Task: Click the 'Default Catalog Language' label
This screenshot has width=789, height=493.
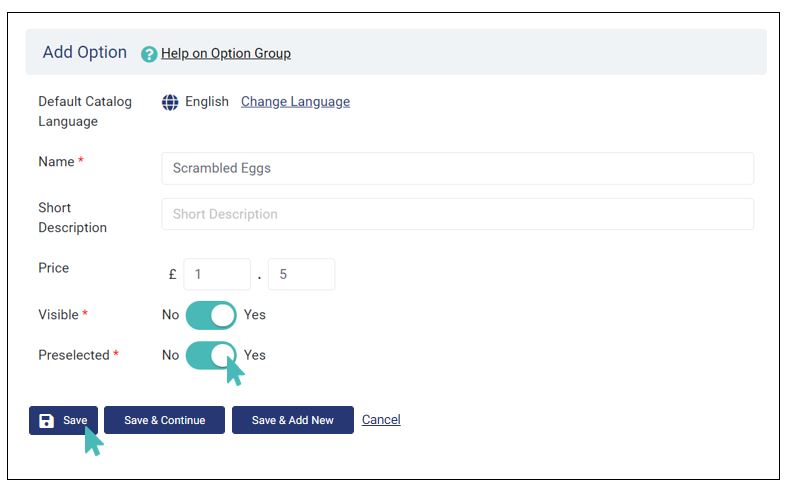Action: (85, 112)
